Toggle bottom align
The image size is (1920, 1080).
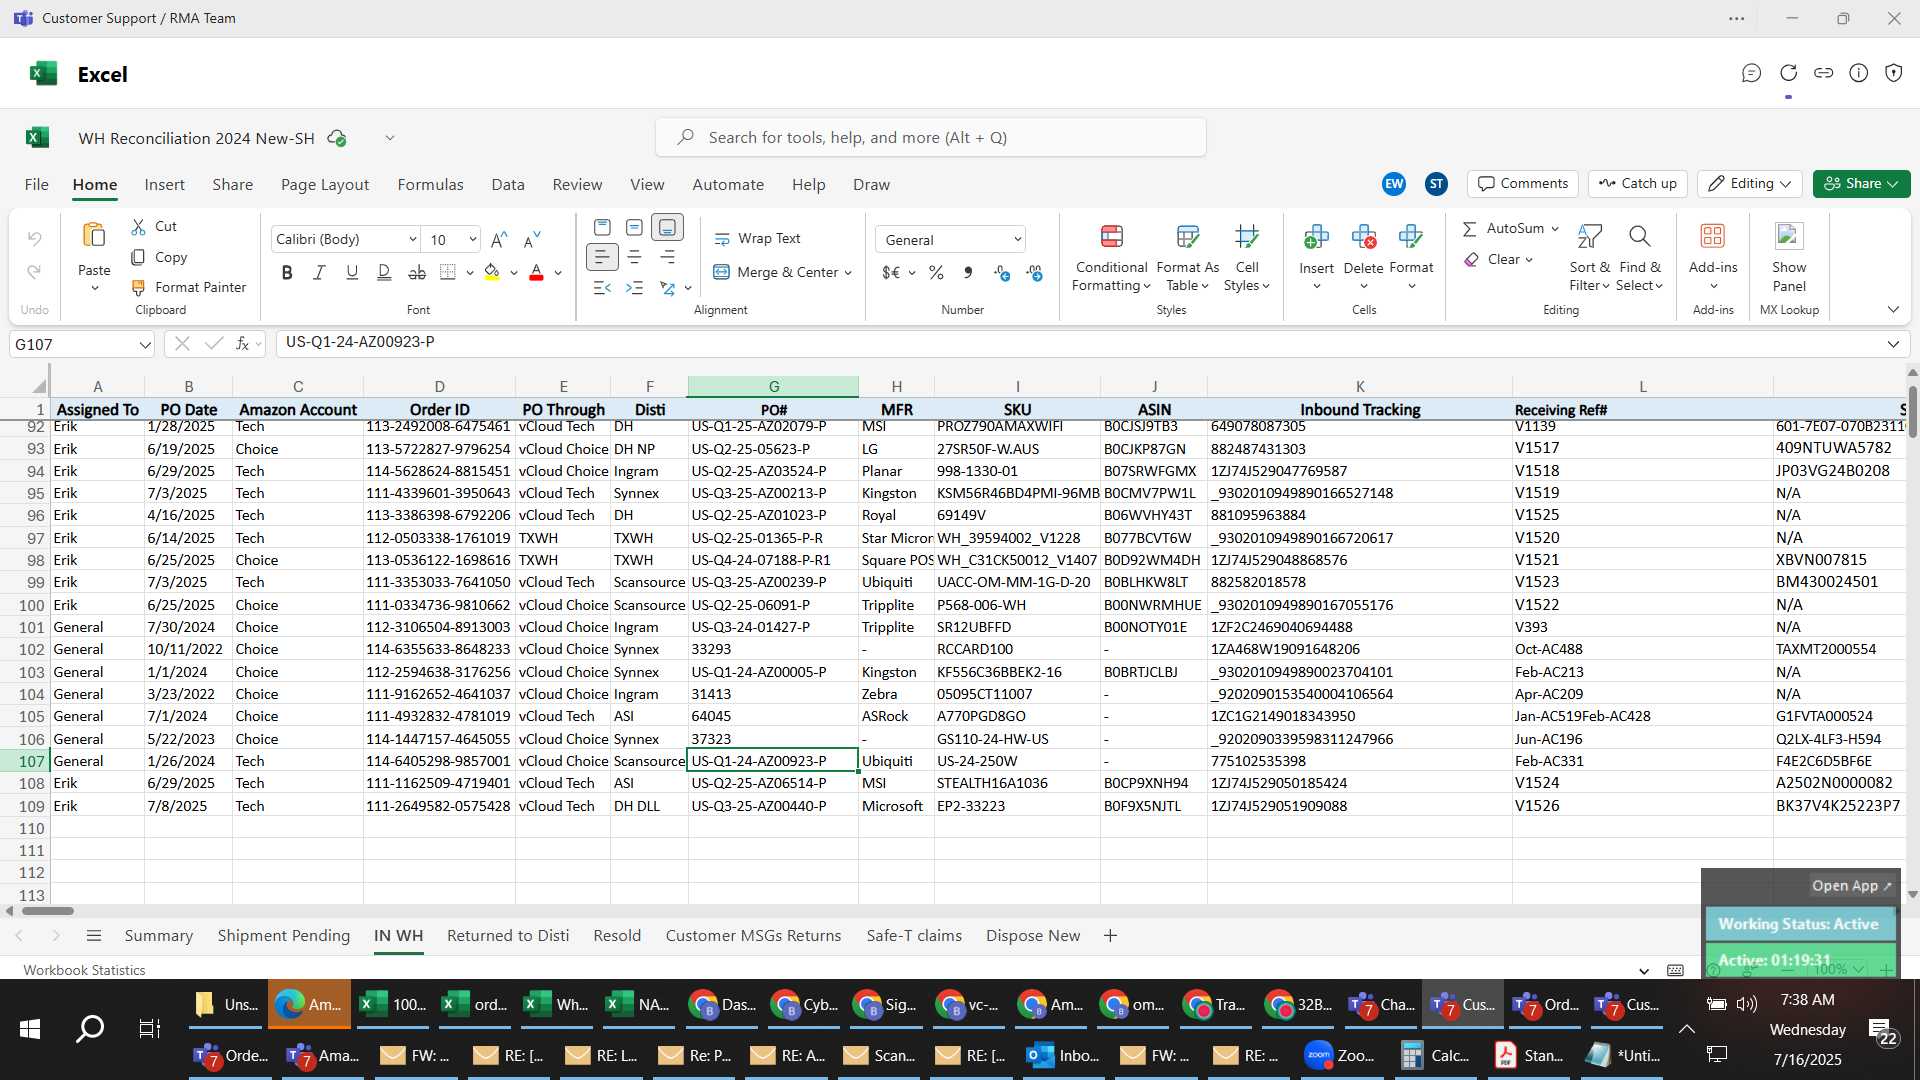click(x=667, y=228)
